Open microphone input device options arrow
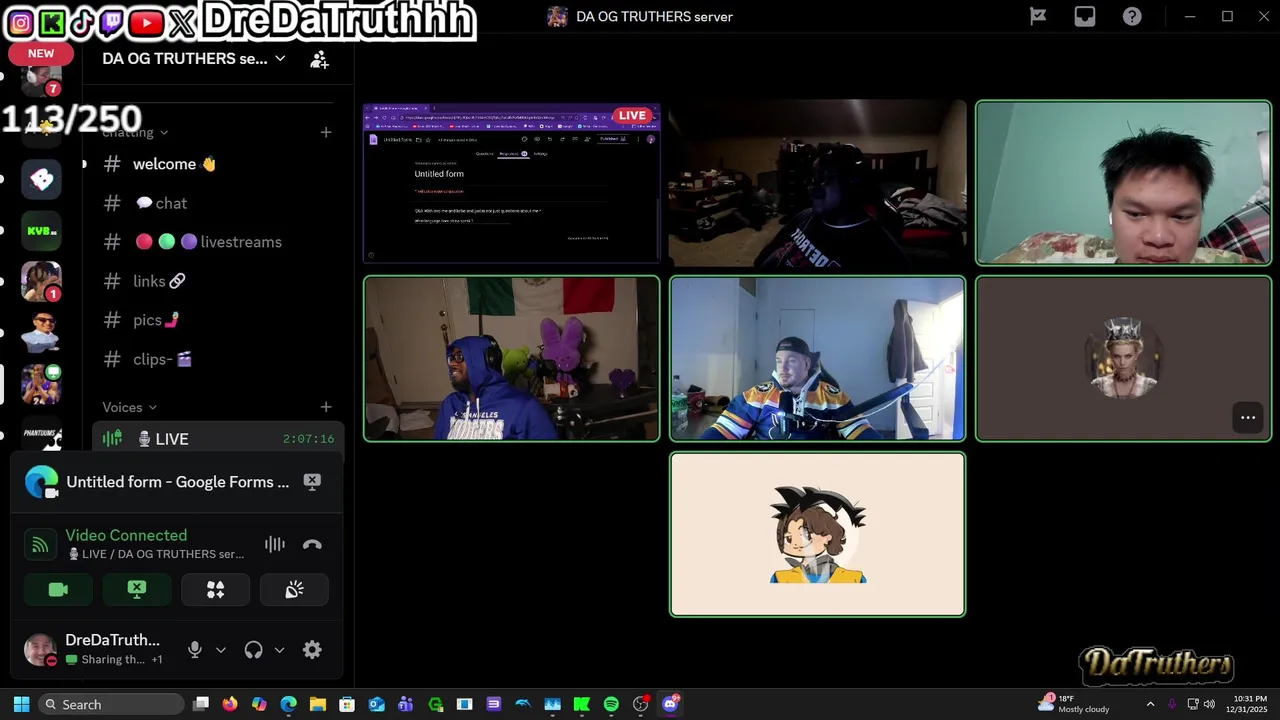Viewport: 1280px width, 720px height. [x=221, y=650]
